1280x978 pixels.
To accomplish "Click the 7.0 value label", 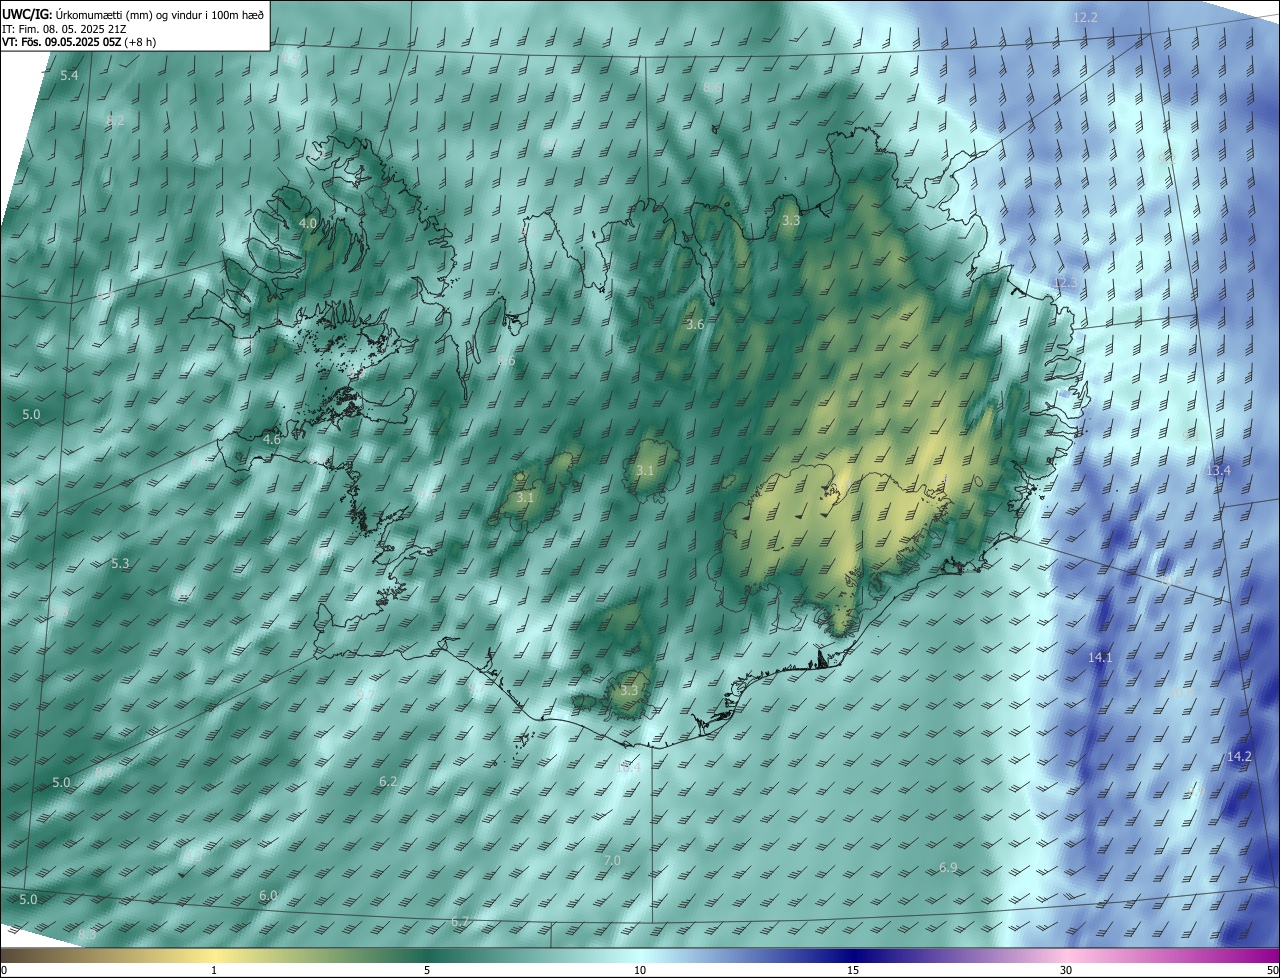I will [x=612, y=860].
